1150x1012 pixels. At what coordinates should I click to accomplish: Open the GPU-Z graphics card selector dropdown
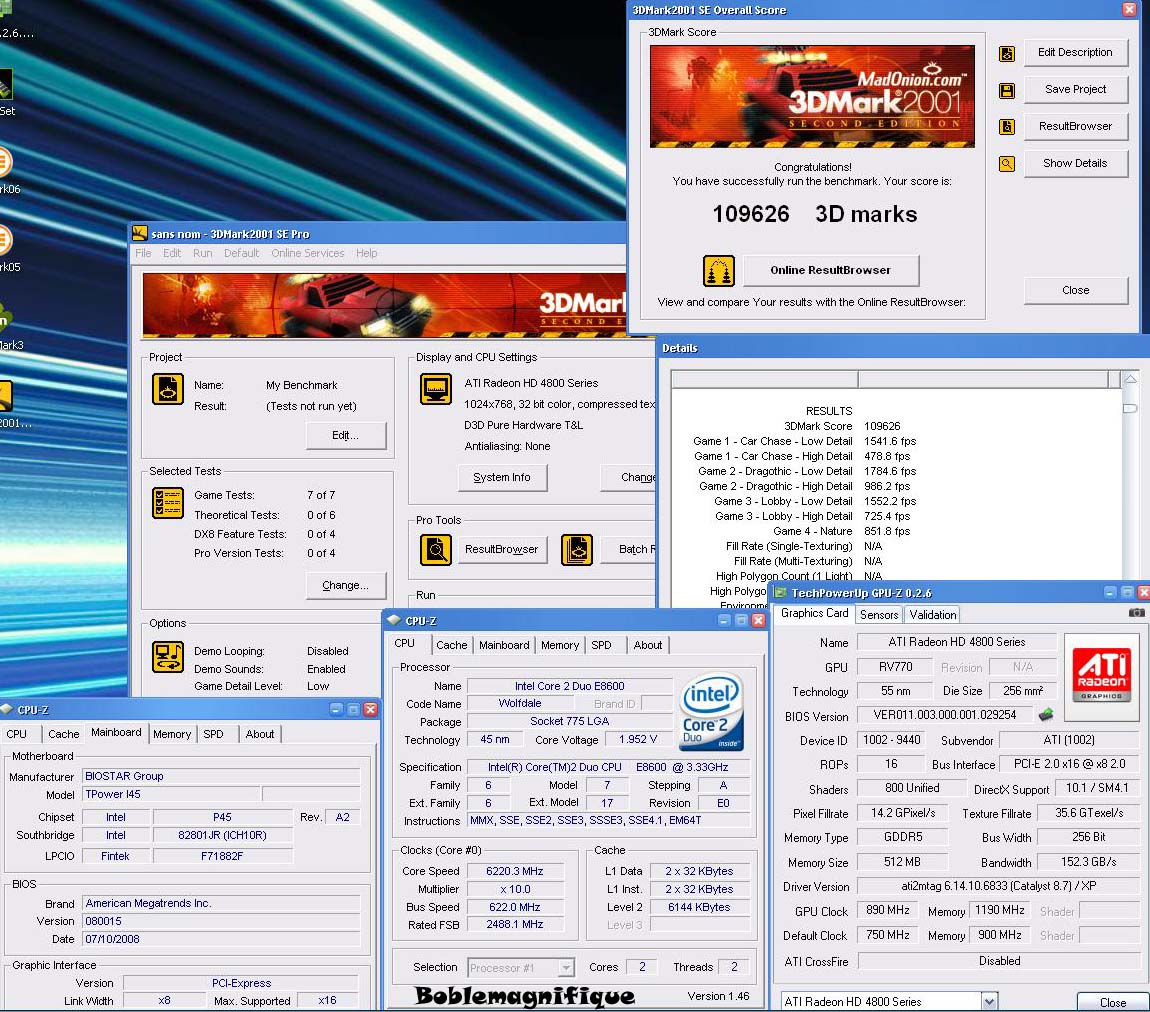[x=989, y=1001]
